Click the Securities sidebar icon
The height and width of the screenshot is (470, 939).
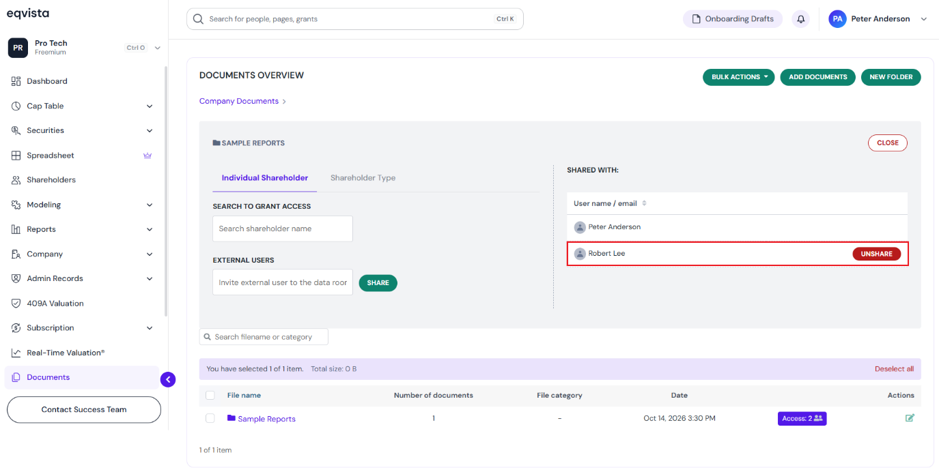click(16, 131)
